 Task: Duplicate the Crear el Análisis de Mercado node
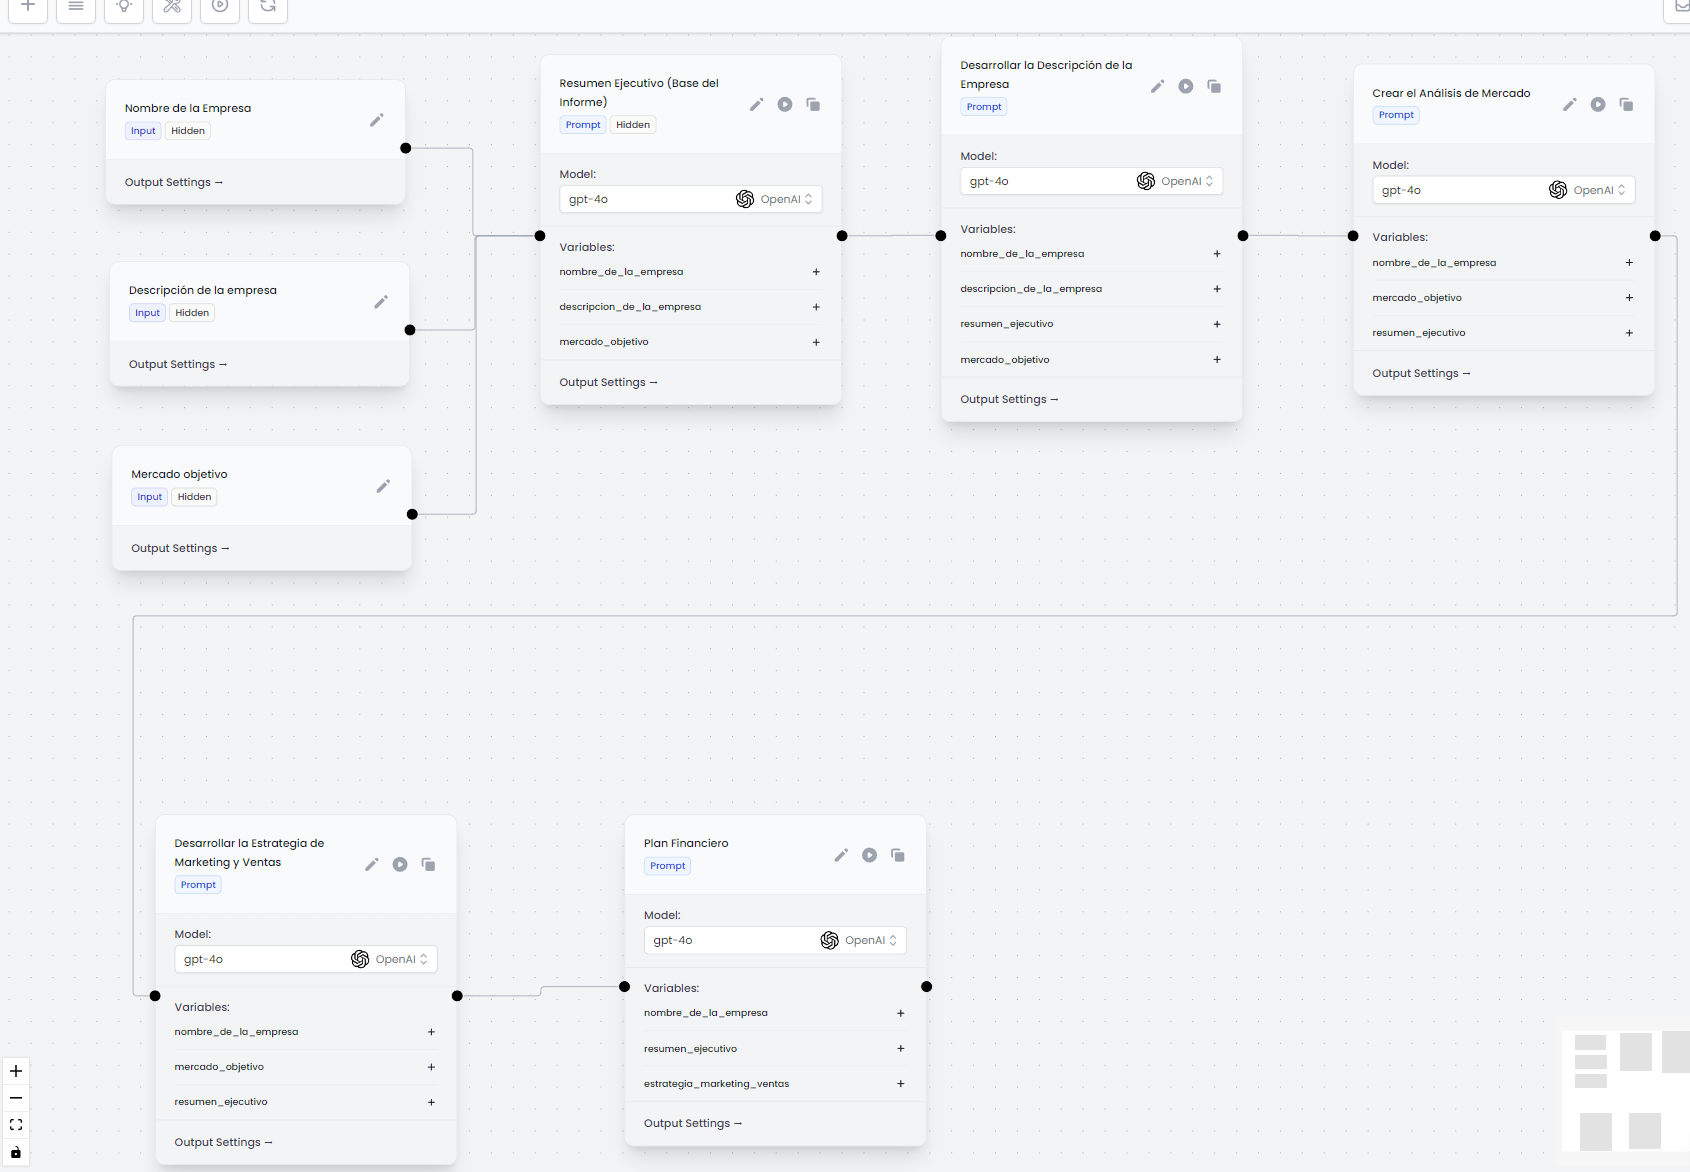pyautogui.click(x=1626, y=104)
